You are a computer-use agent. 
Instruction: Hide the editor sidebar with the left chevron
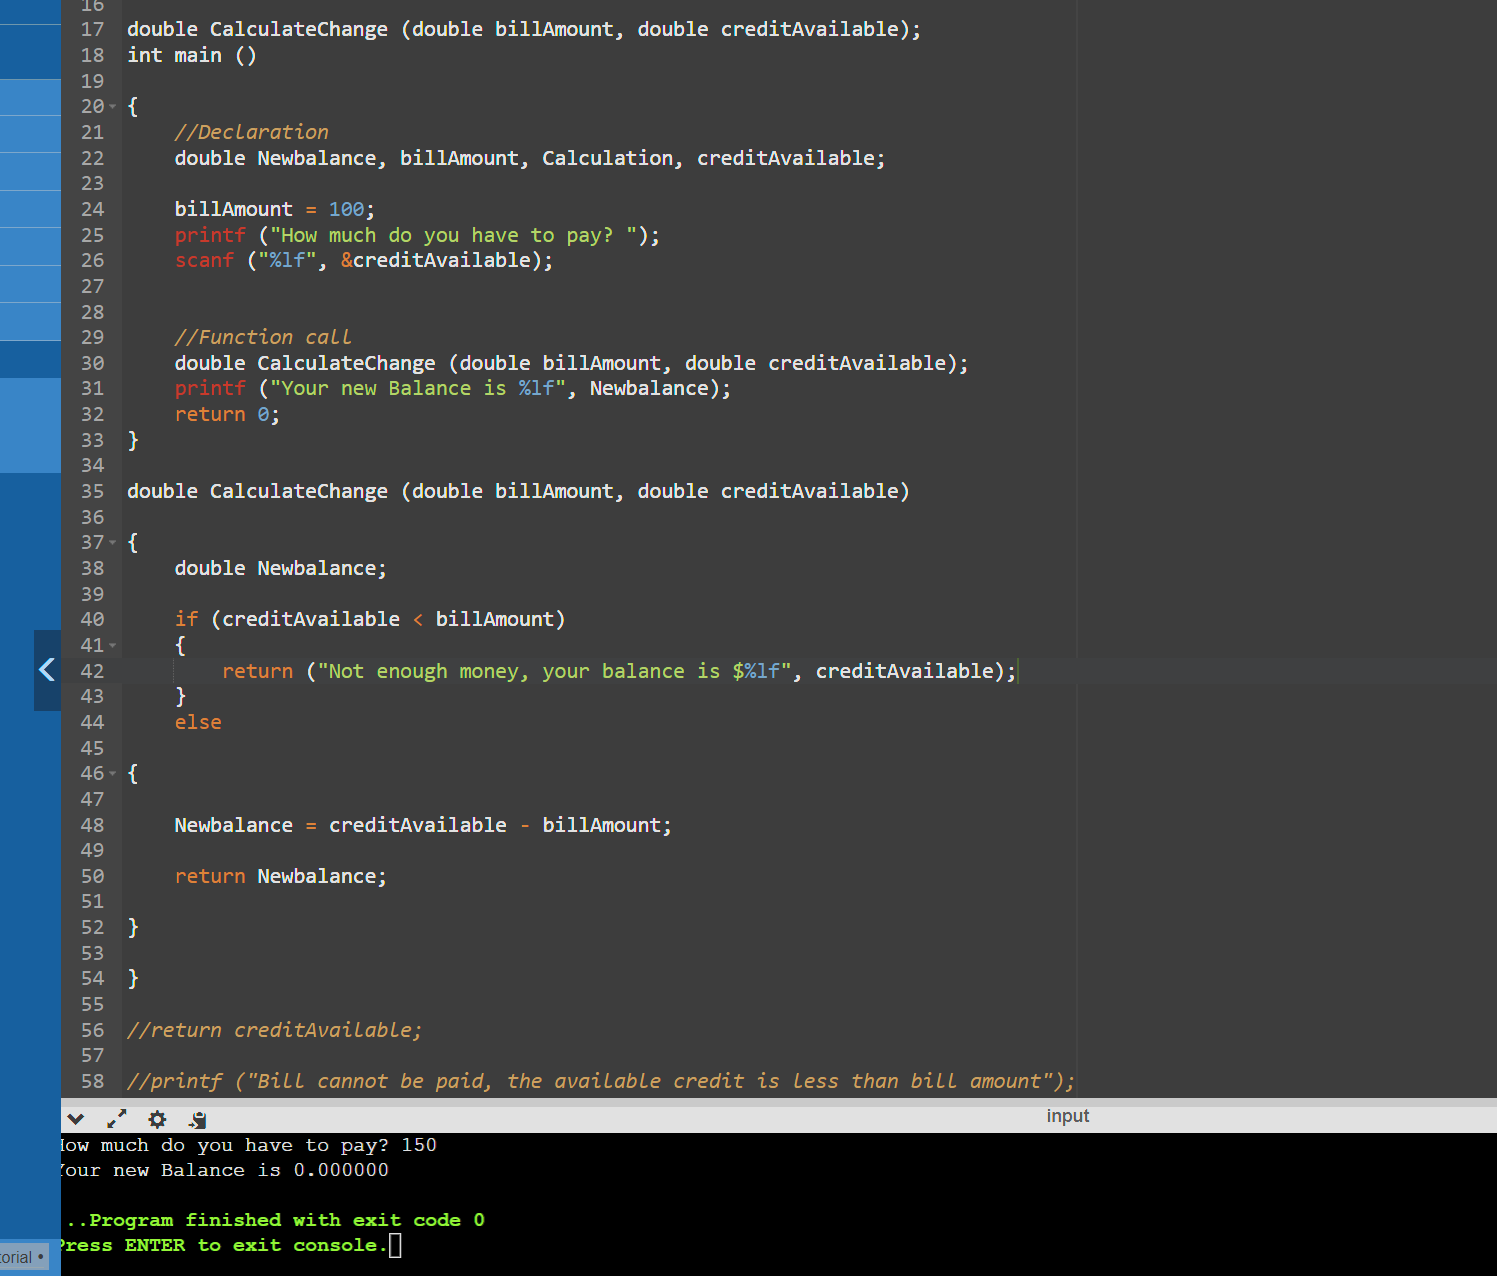click(x=46, y=670)
